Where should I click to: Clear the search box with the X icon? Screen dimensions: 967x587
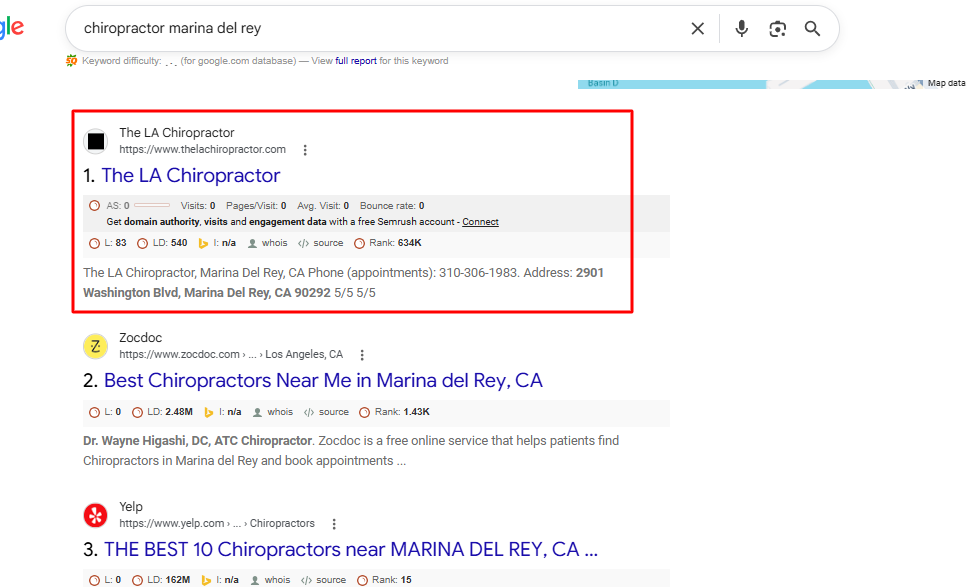[x=697, y=28]
